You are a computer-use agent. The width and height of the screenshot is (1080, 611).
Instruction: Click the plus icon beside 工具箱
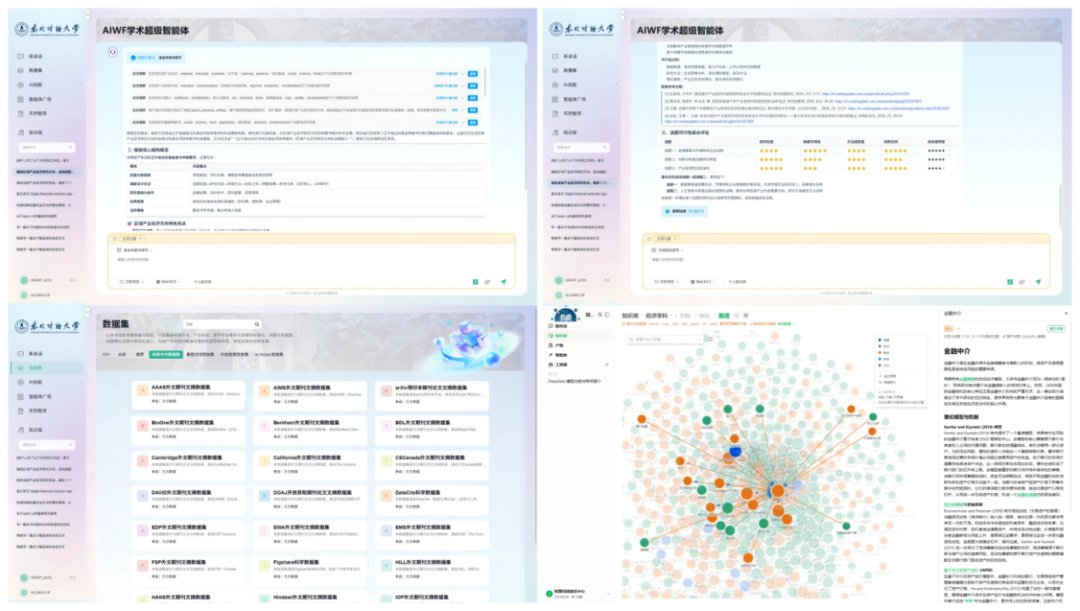(607, 364)
